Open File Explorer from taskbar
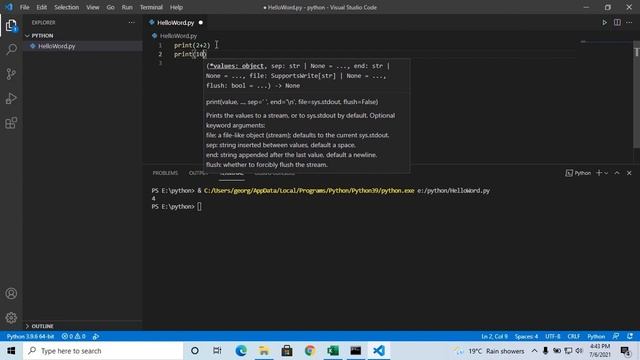 pos(264,351)
